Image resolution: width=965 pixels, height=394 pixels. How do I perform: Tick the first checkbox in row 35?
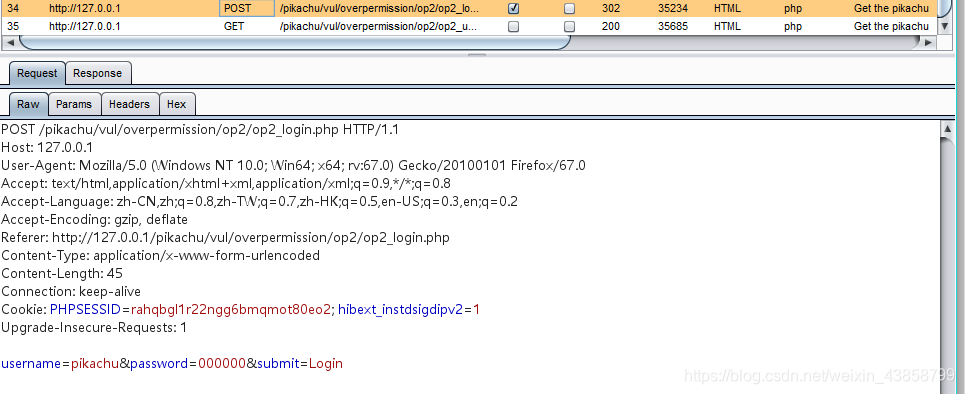[x=513, y=26]
